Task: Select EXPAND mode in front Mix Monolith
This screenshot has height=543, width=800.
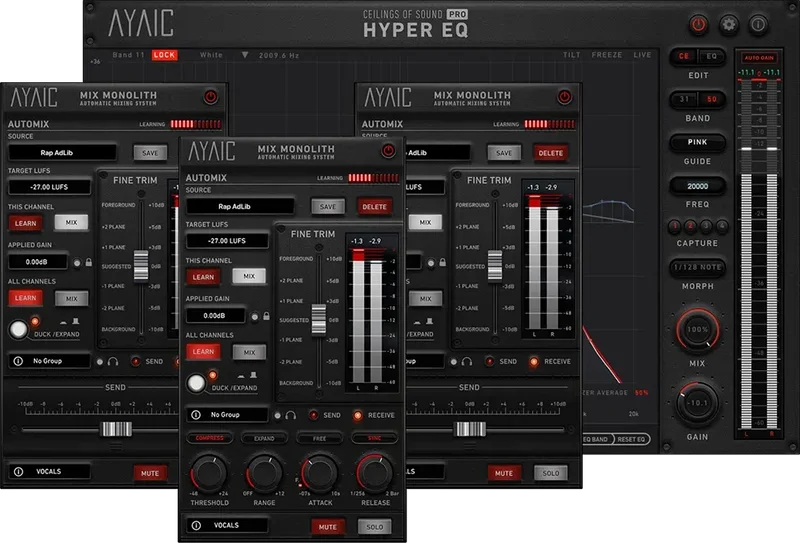Action: pyautogui.click(x=264, y=438)
